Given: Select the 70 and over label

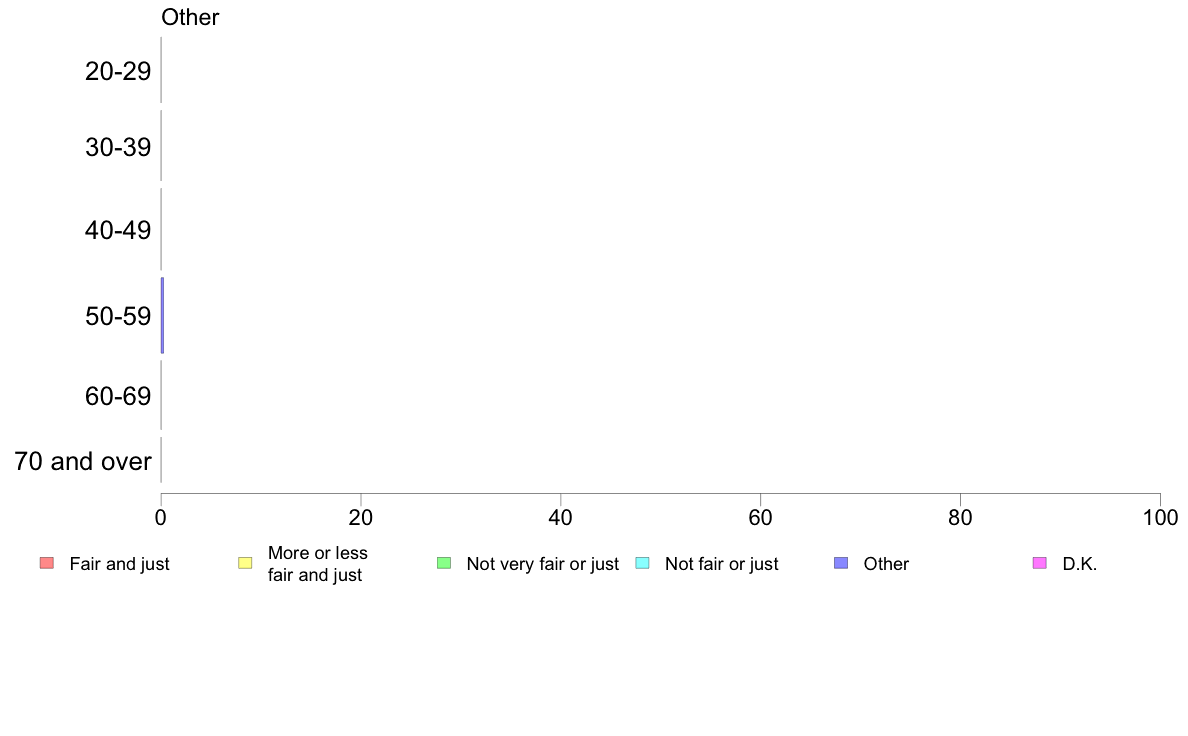Looking at the screenshot, I should (83, 461).
